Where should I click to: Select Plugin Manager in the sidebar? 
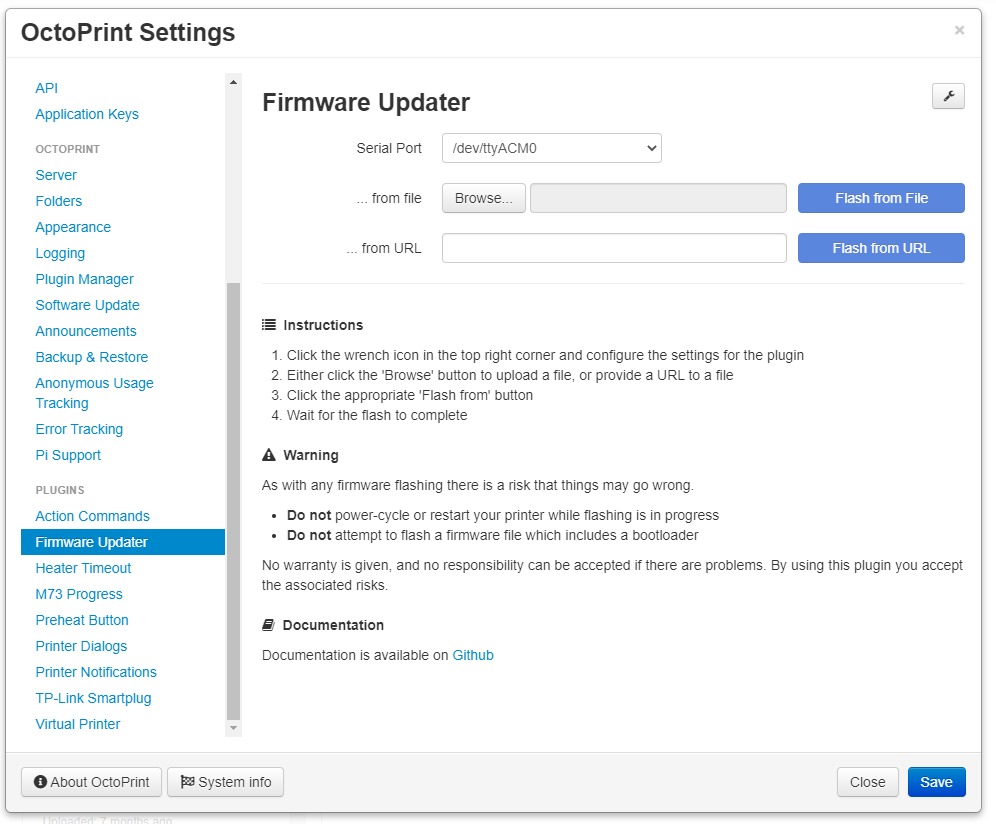point(84,279)
